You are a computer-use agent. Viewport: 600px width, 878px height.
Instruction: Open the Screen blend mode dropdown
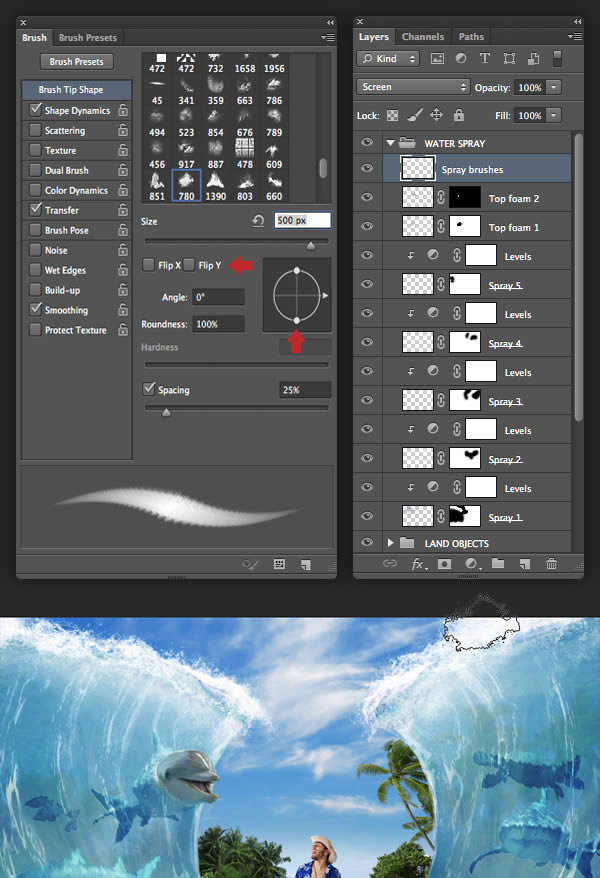point(413,87)
